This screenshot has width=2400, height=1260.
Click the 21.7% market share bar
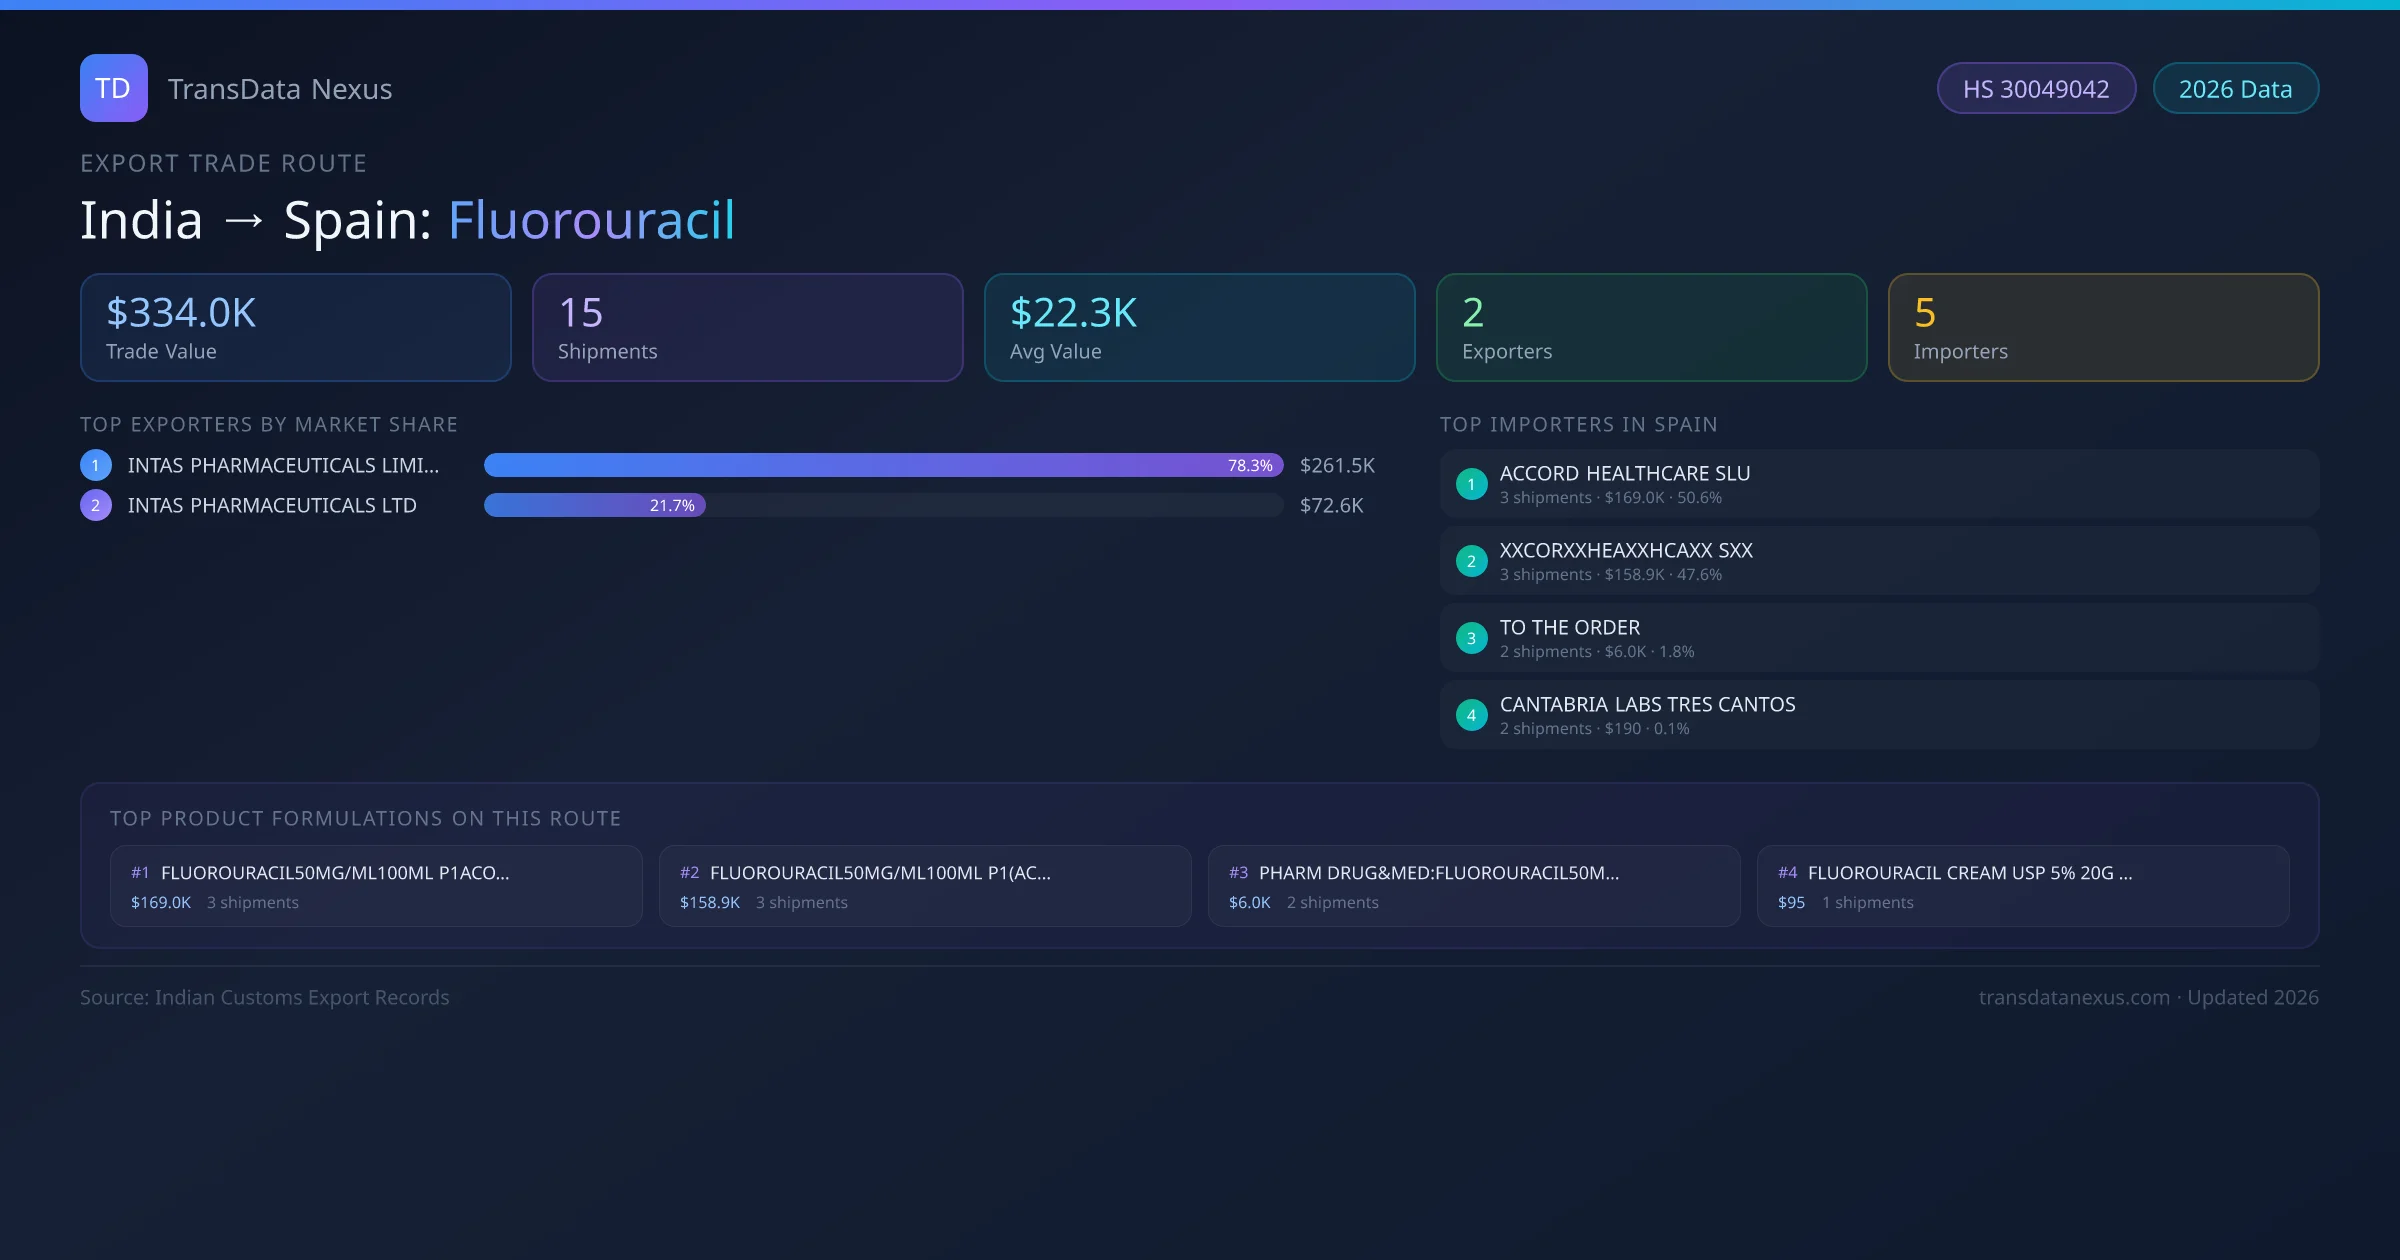click(595, 505)
